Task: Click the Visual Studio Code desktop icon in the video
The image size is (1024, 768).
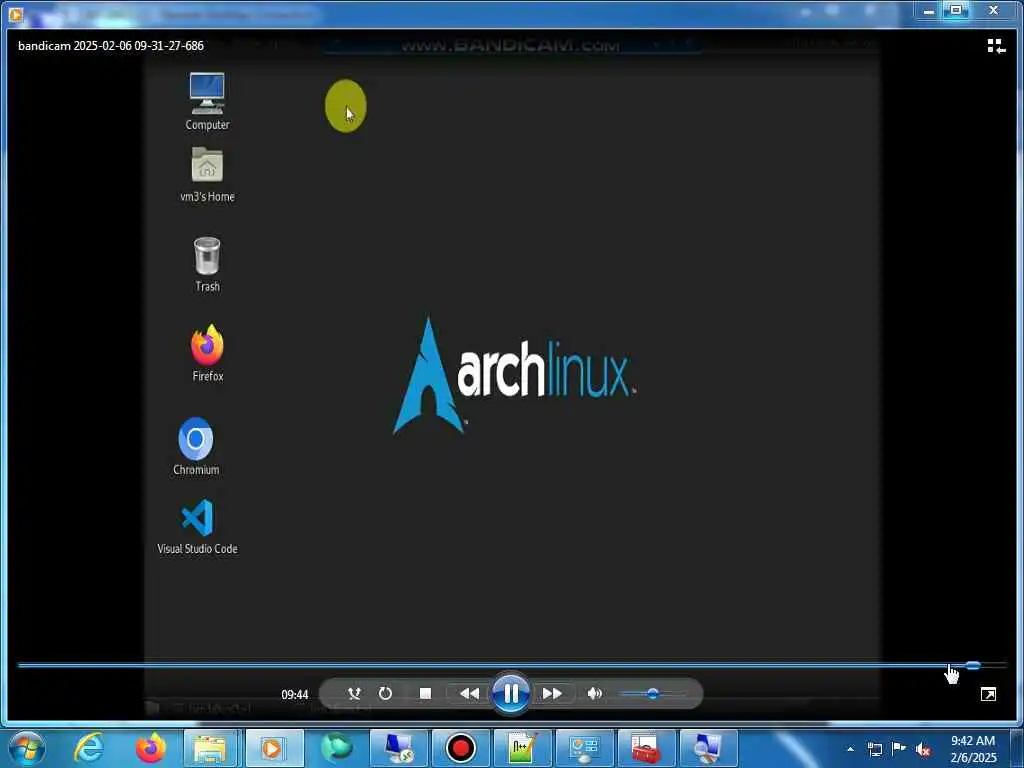Action: click(197, 527)
